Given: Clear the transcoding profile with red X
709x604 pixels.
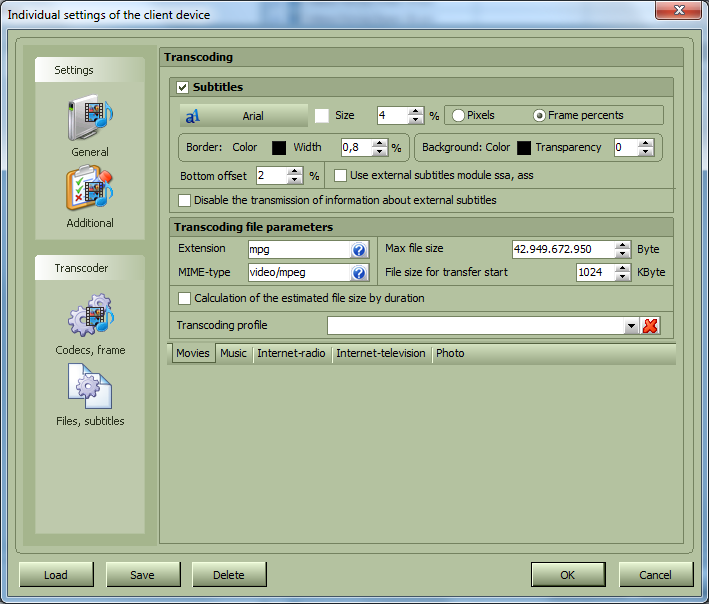Looking at the screenshot, I should tap(650, 326).
